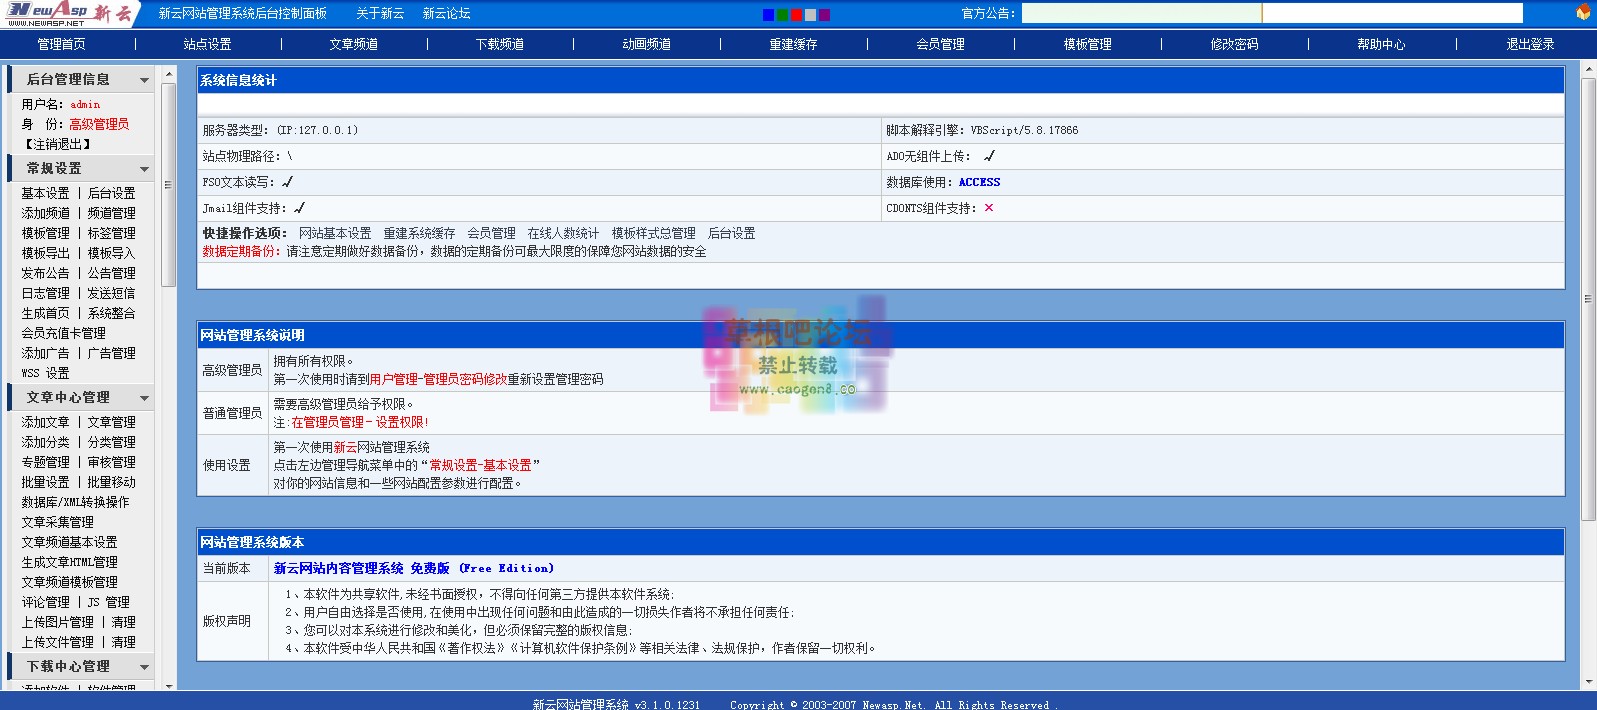Image resolution: width=1597 pixels, height=710 pixels.
Task: Open the red 用户管理-管理员密码修改 link
Action: click(438, 379)
